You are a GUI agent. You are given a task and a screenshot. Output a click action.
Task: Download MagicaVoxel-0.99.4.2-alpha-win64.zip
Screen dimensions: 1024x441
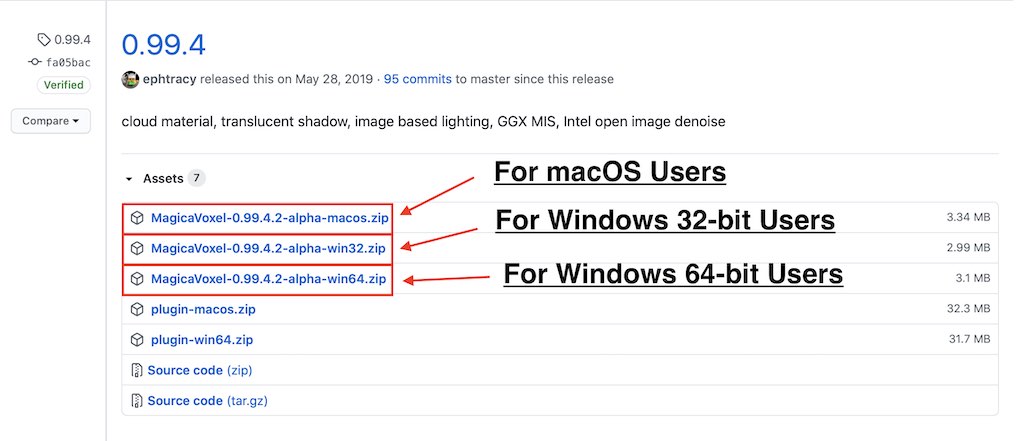coord(268,279)
